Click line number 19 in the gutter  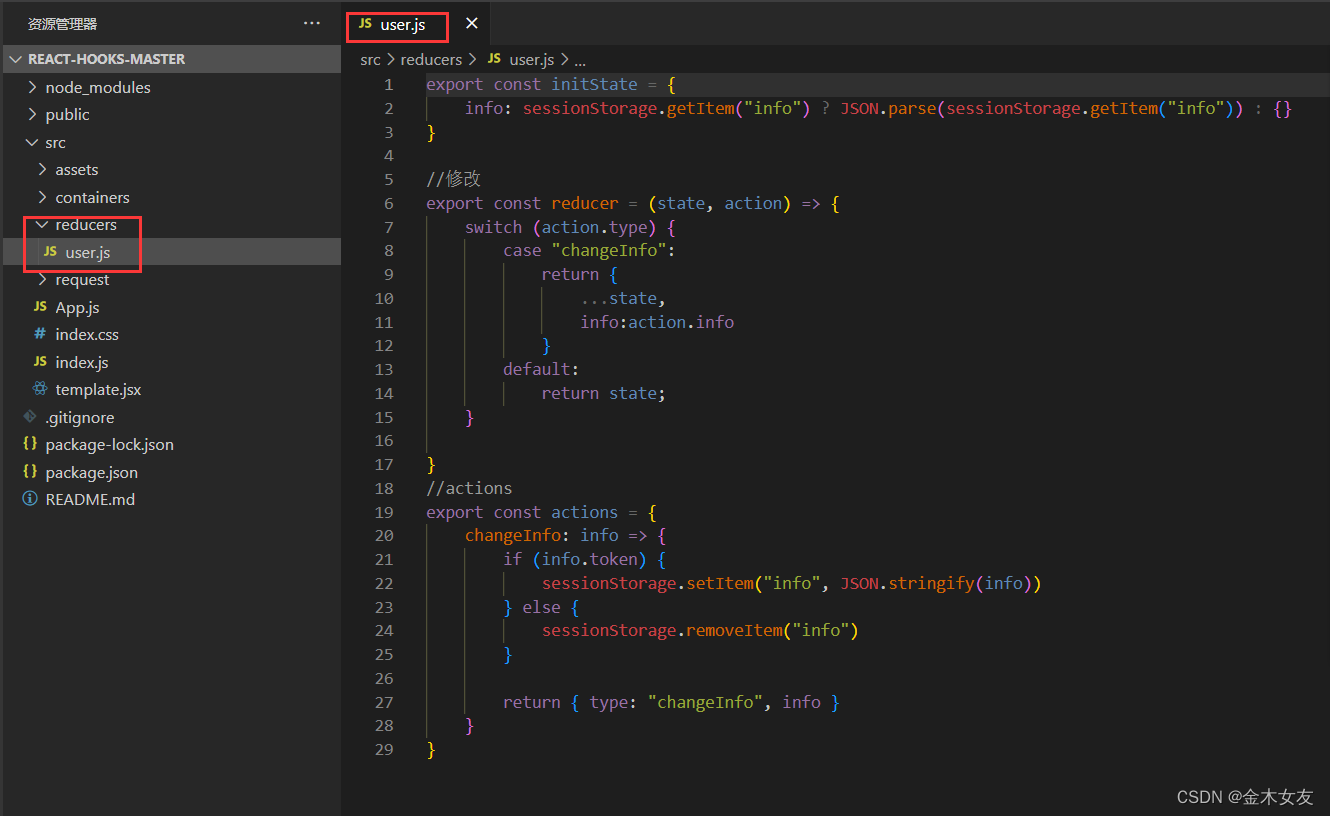pos(384,512)
